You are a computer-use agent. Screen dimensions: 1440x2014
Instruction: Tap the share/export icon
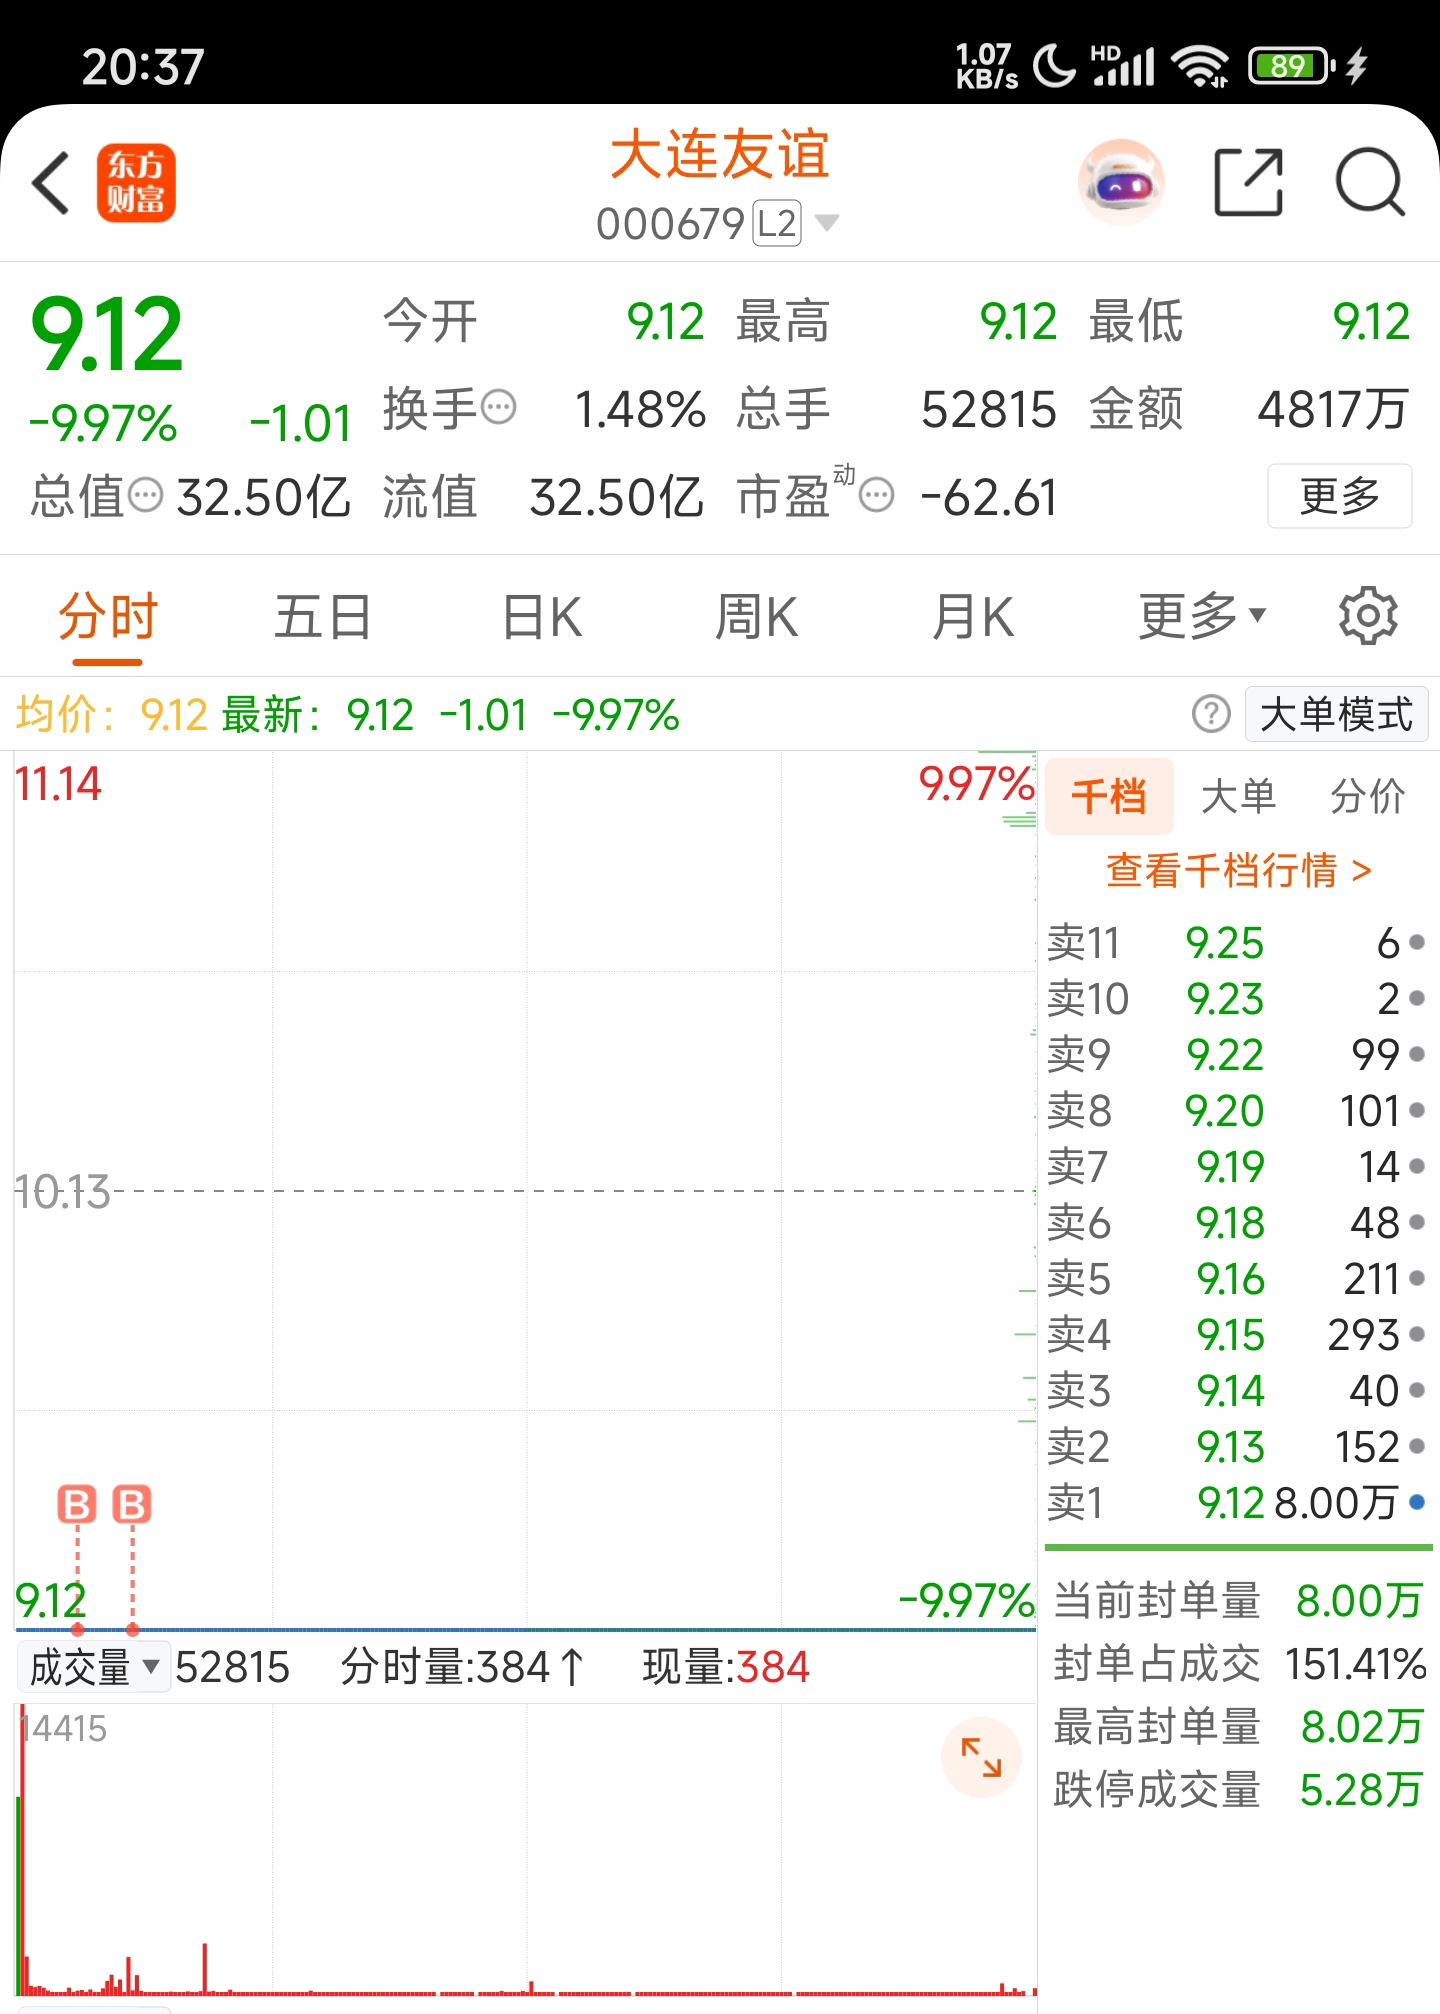tap(1248, 183)
